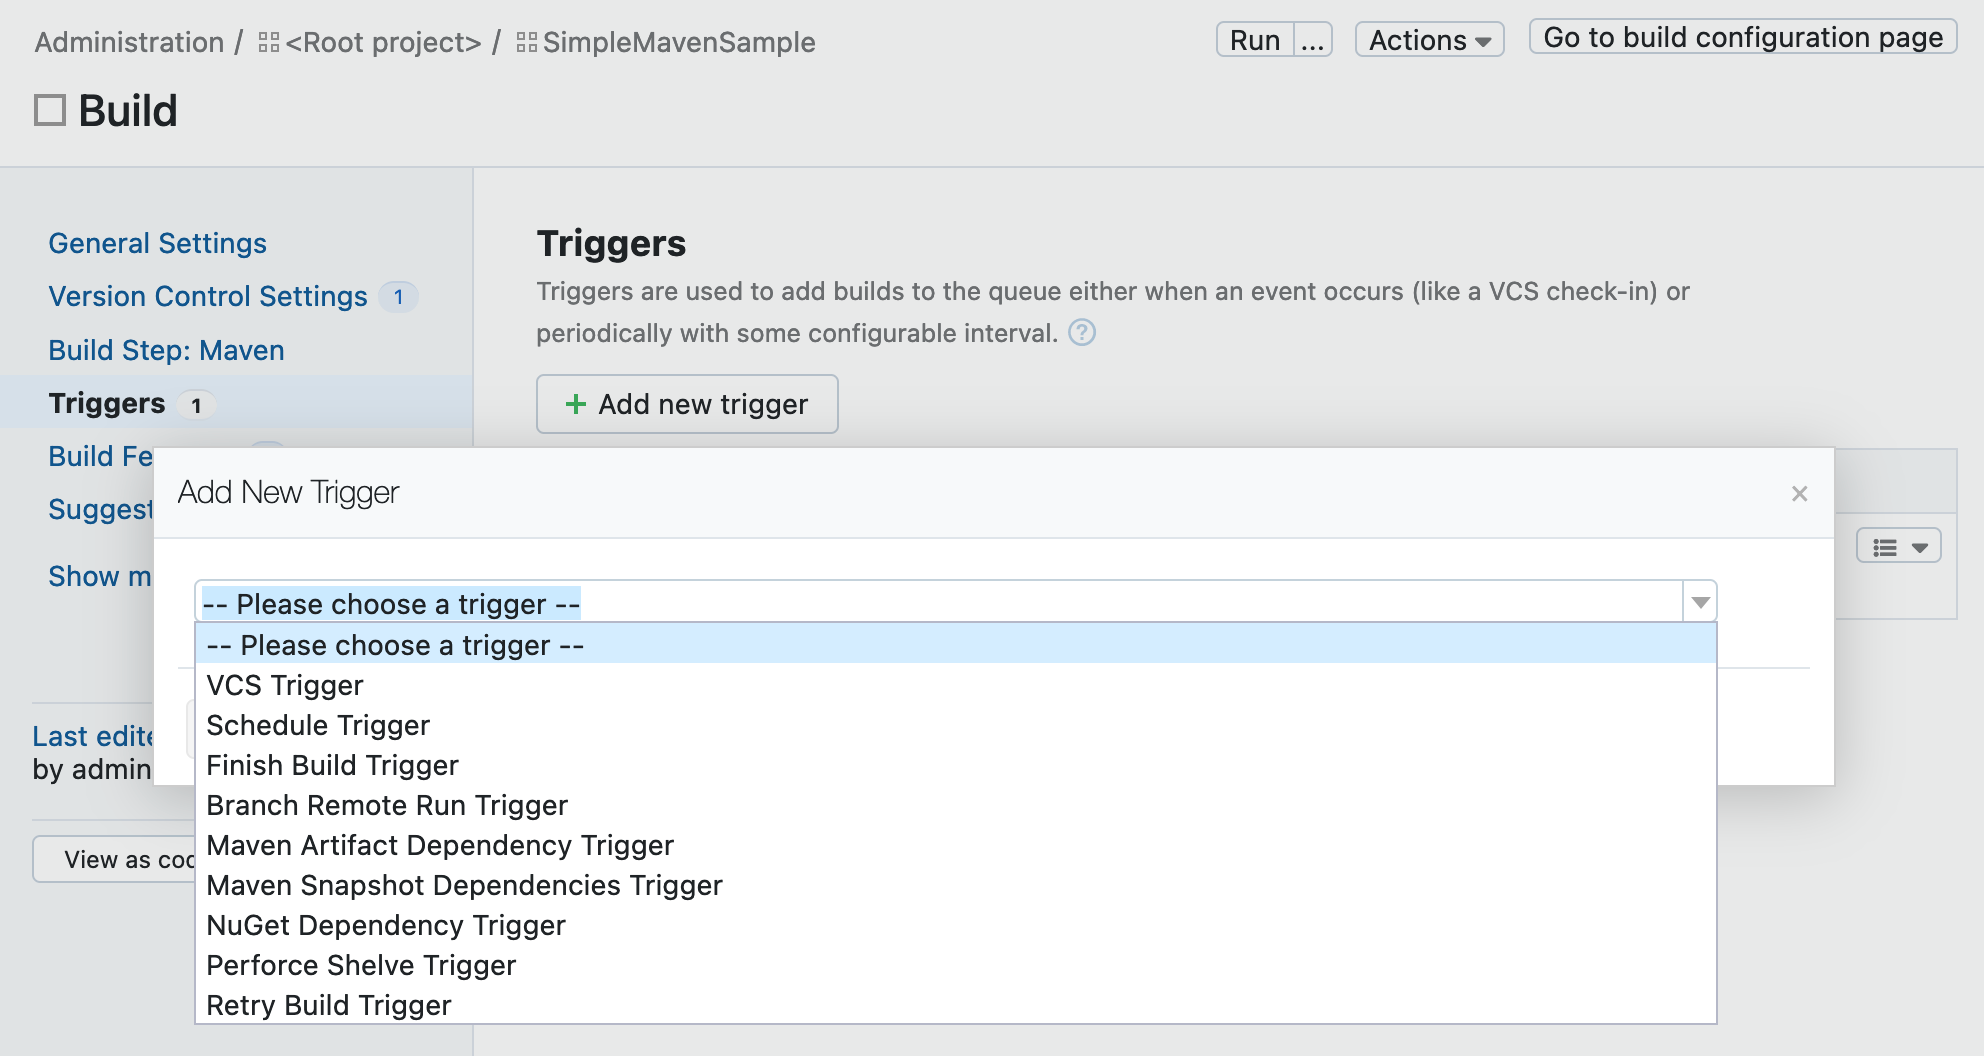Select the VCS Trigger option
1984x1056 pixels.
pos(284,685)
